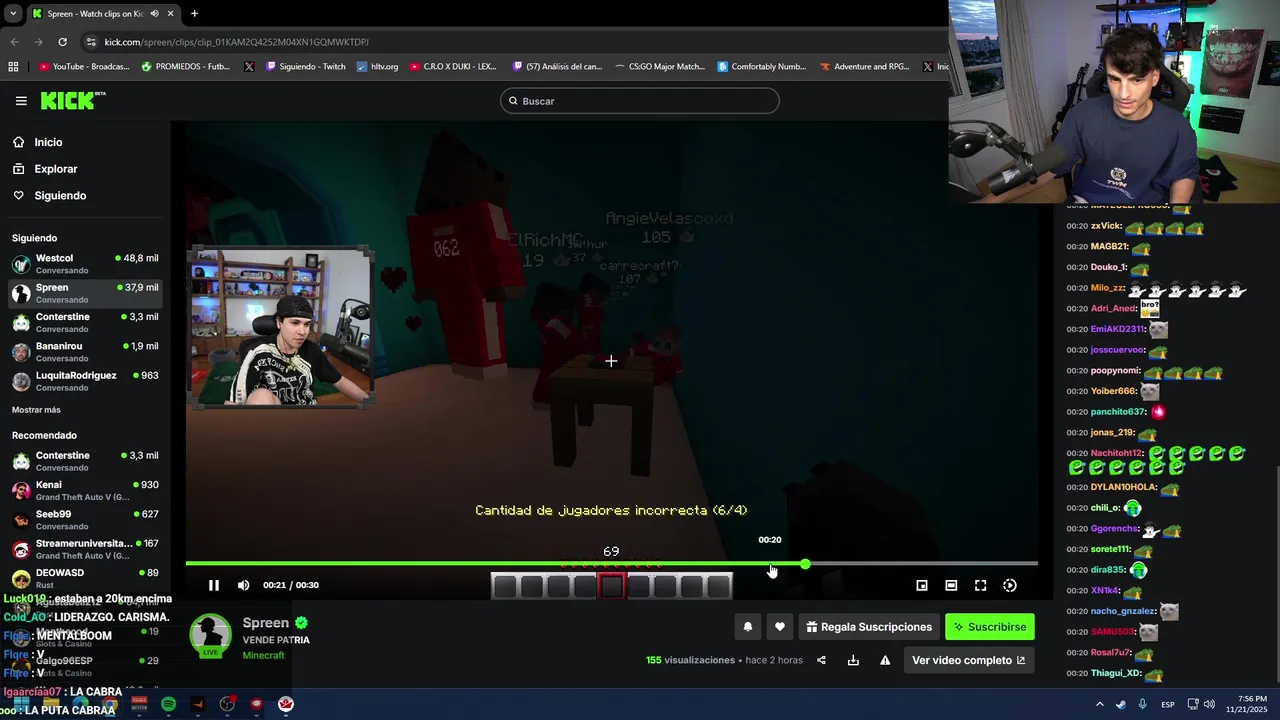Image resolution: width=1280 pixels, height=720 pixels.
Task: Open OBS Studio from the taskbar
Action: point(227,704)
